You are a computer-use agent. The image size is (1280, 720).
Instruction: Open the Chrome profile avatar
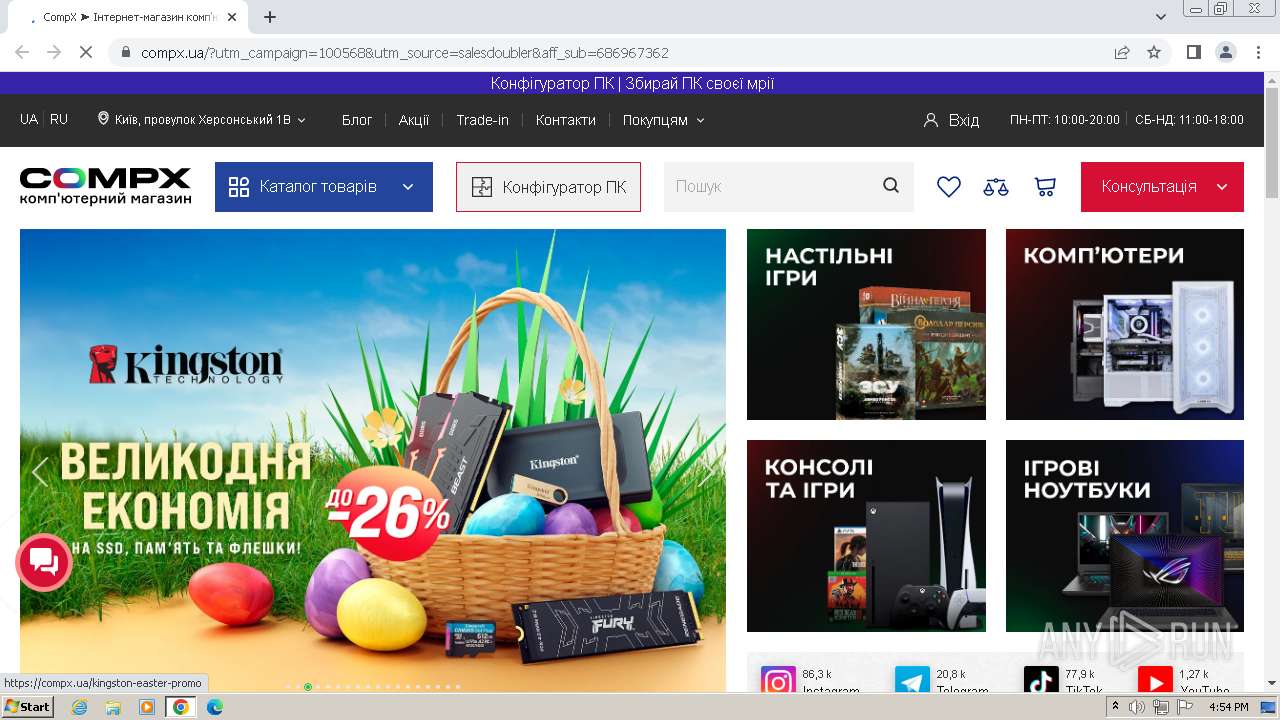coord(1225,52)
